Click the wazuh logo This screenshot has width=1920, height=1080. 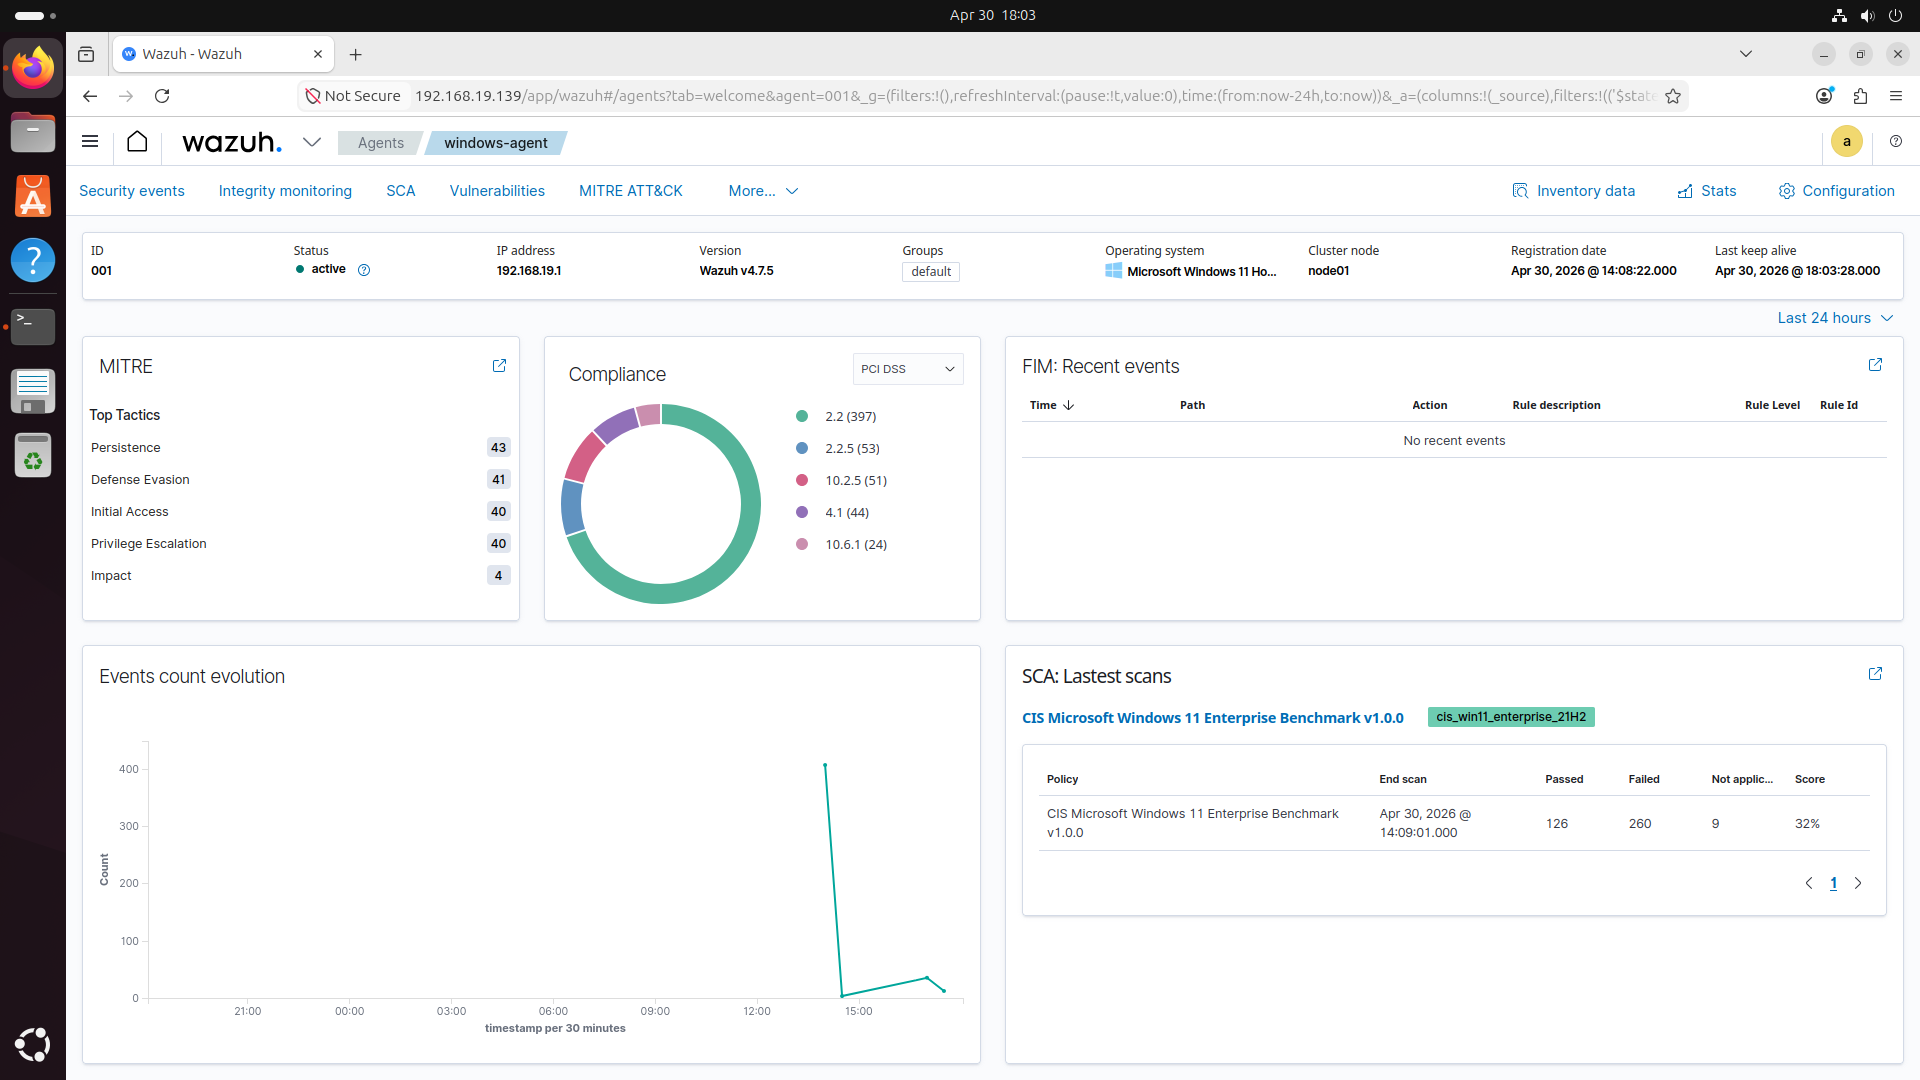pos(232,142)
